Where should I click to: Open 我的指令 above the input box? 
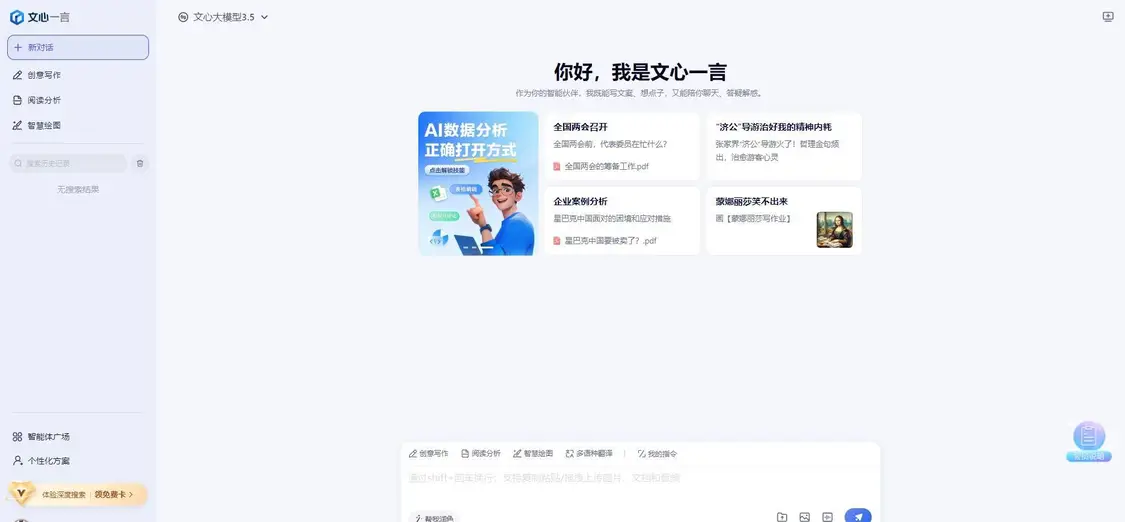657,454
